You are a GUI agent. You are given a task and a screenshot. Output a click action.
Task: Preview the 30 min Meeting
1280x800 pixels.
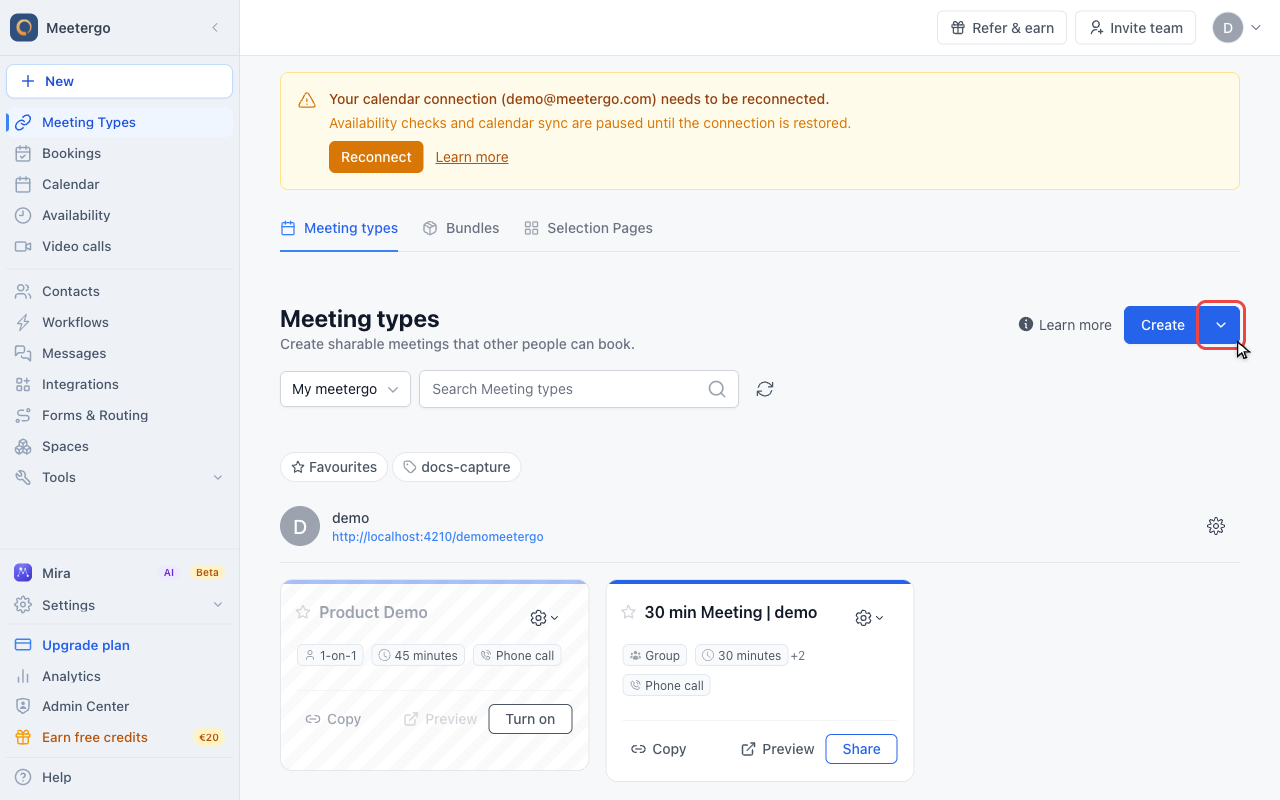tap(777, 749)
